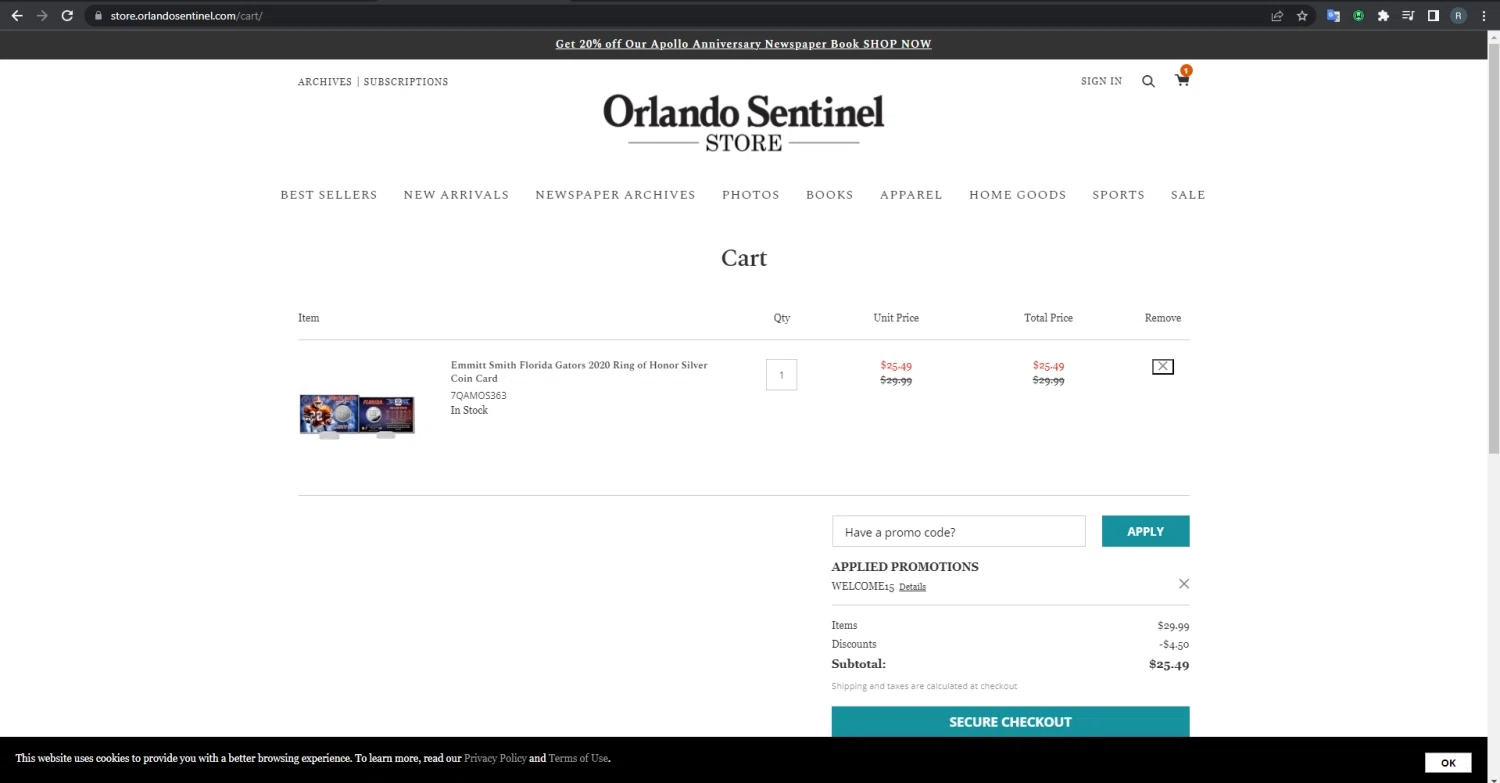Go back using the browser back arrow
1500x783 pixels.
click(x=16, y=16)
